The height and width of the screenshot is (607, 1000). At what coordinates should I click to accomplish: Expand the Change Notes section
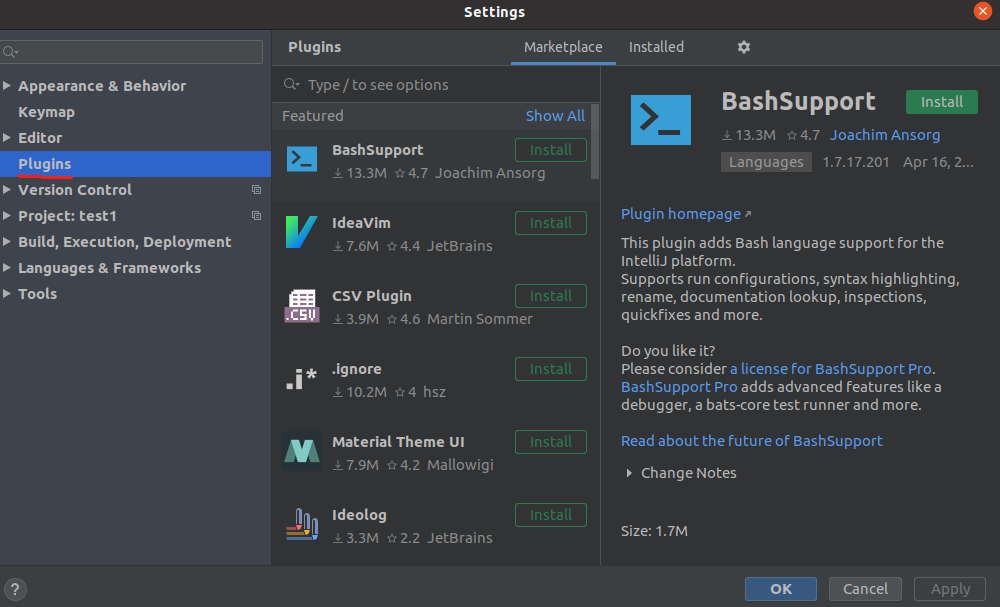click(x=629, y=473)
